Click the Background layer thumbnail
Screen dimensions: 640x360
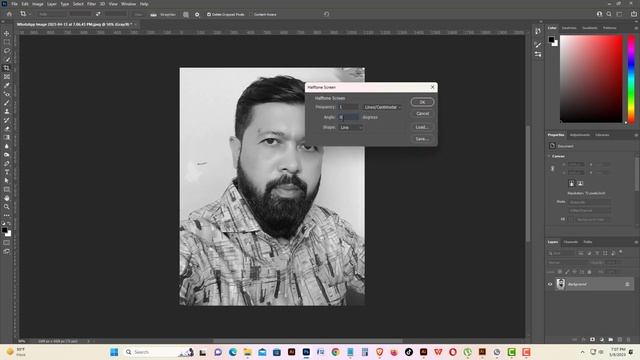click(561, 284)
